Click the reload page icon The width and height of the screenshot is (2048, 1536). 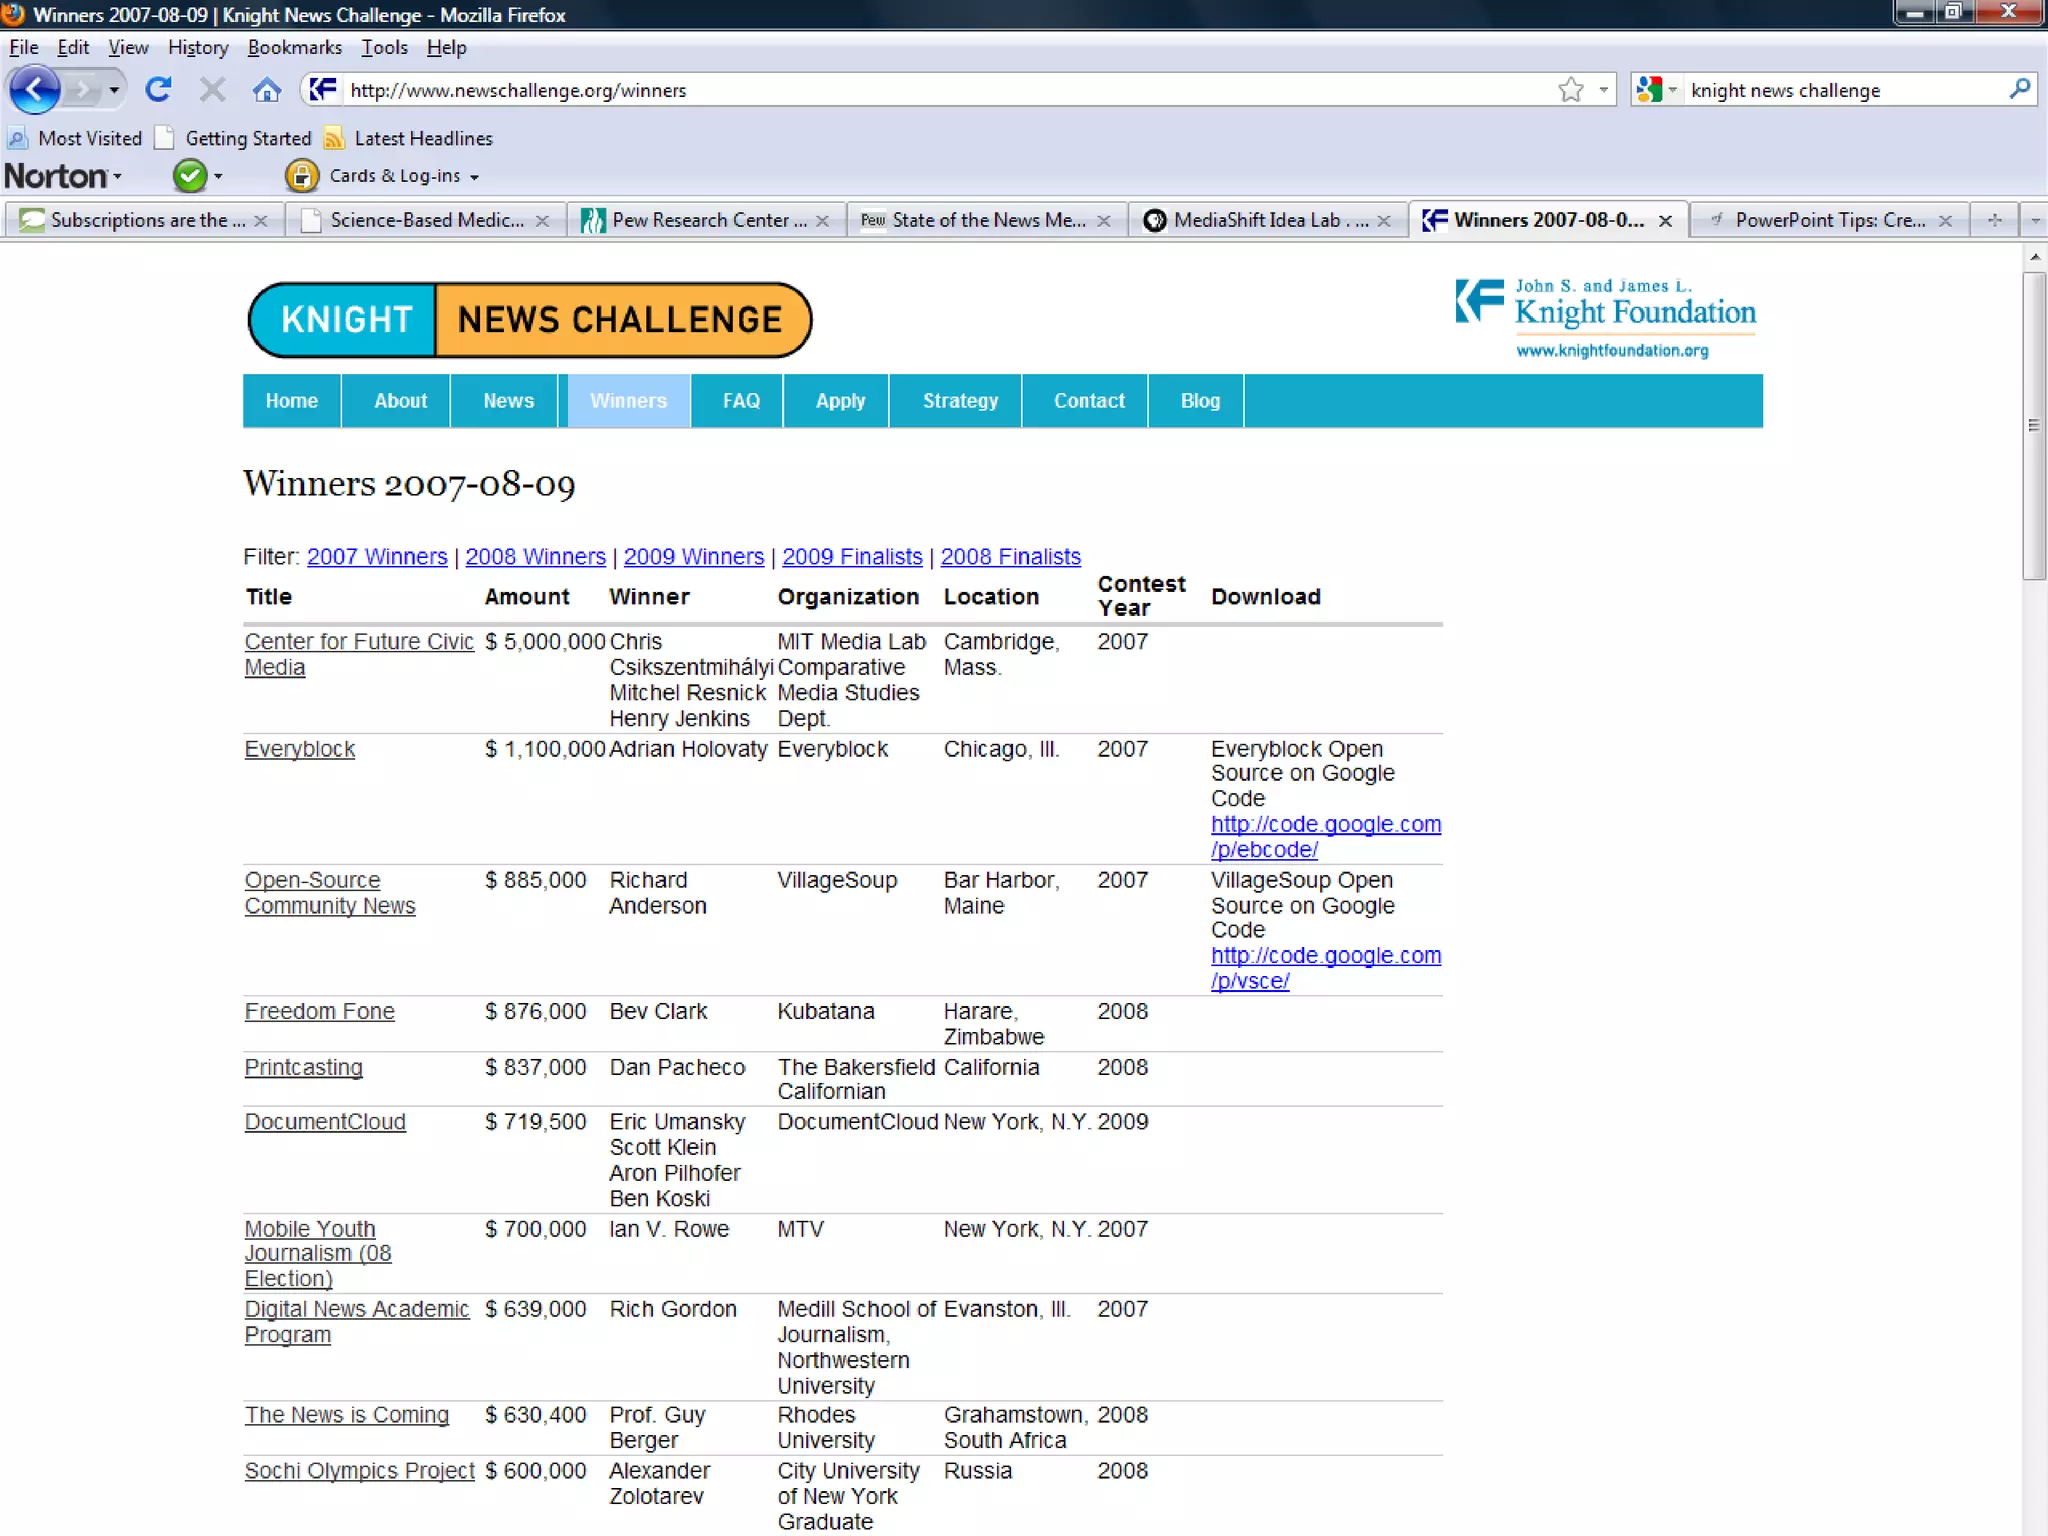[158, 90]
